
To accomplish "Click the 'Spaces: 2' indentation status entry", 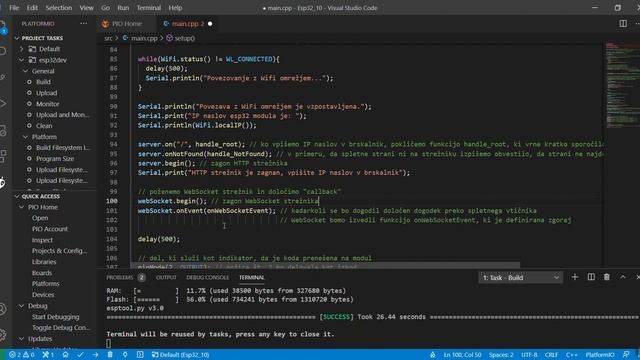I will click(501, 355).
